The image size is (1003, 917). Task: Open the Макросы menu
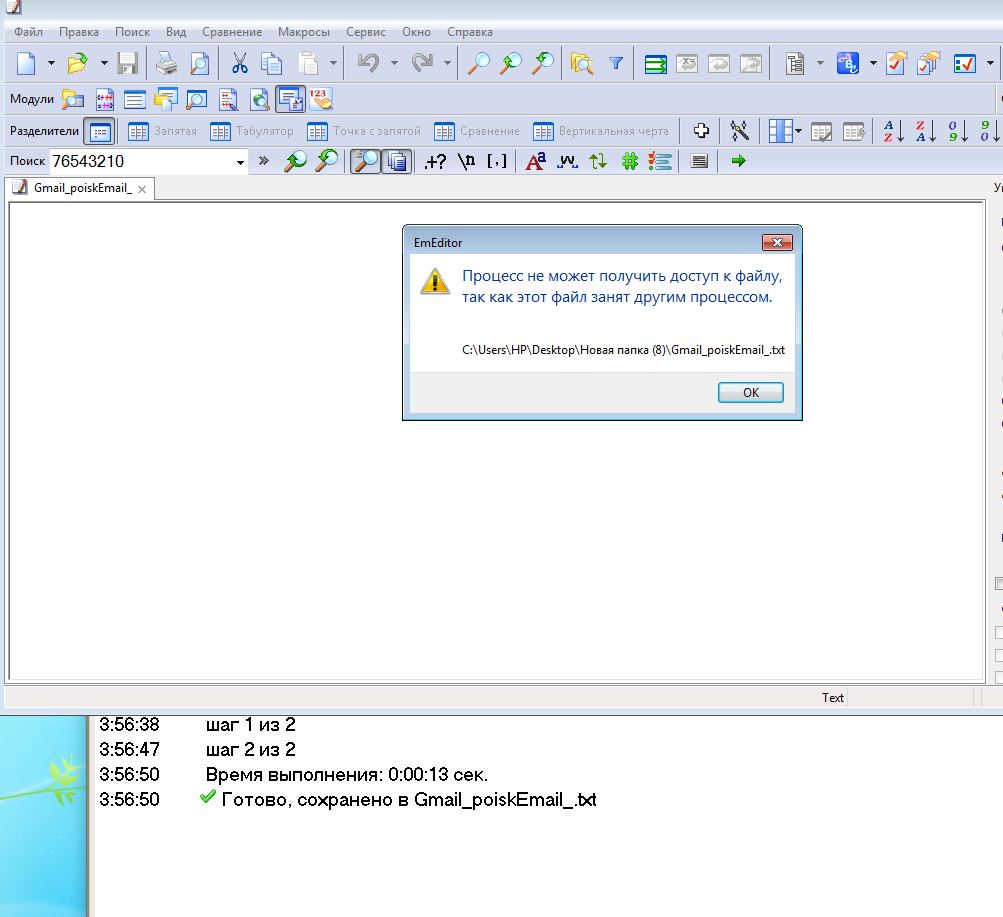pyautogui.click(x=303, y=32)
